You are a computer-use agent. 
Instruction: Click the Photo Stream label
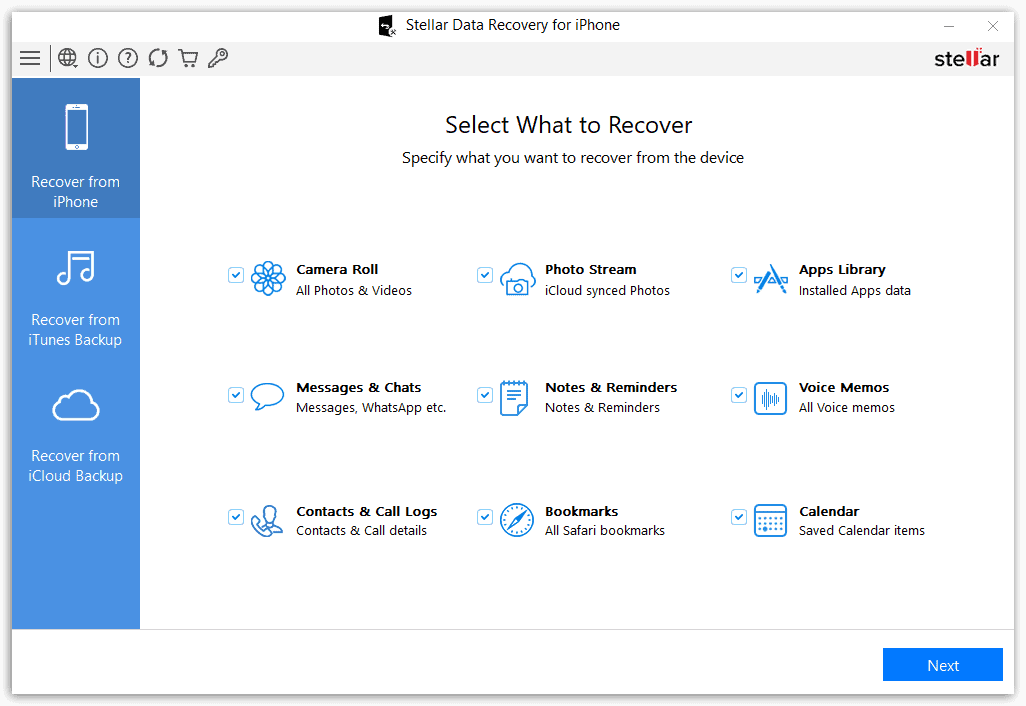(590, 270)
